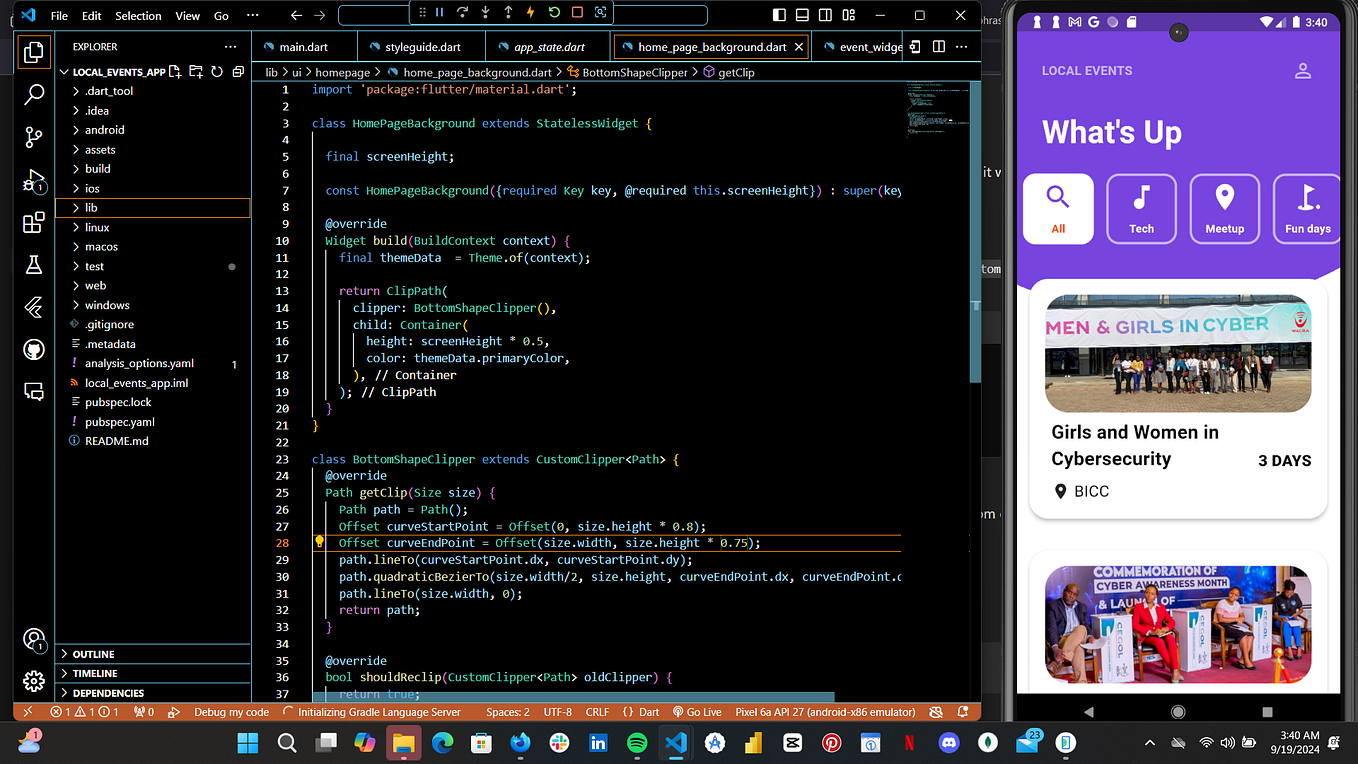
Task: Select the Tech category chip in the emulator
Action: pos(1141,208)
